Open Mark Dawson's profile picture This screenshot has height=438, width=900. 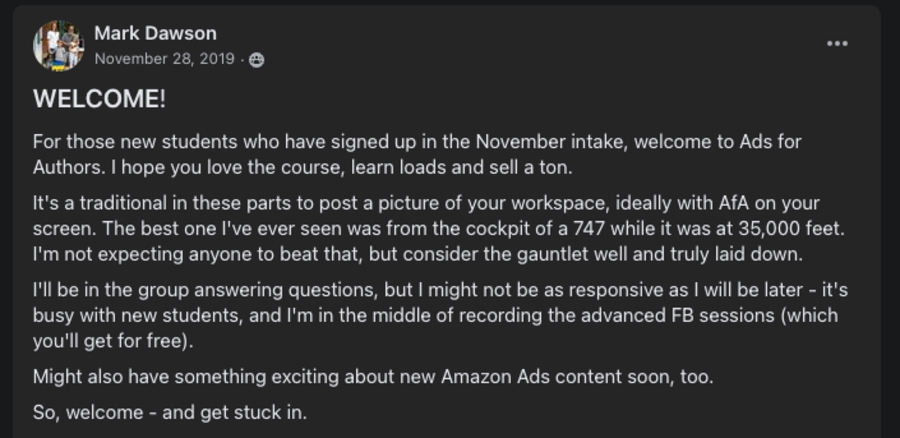click(58, 45)
